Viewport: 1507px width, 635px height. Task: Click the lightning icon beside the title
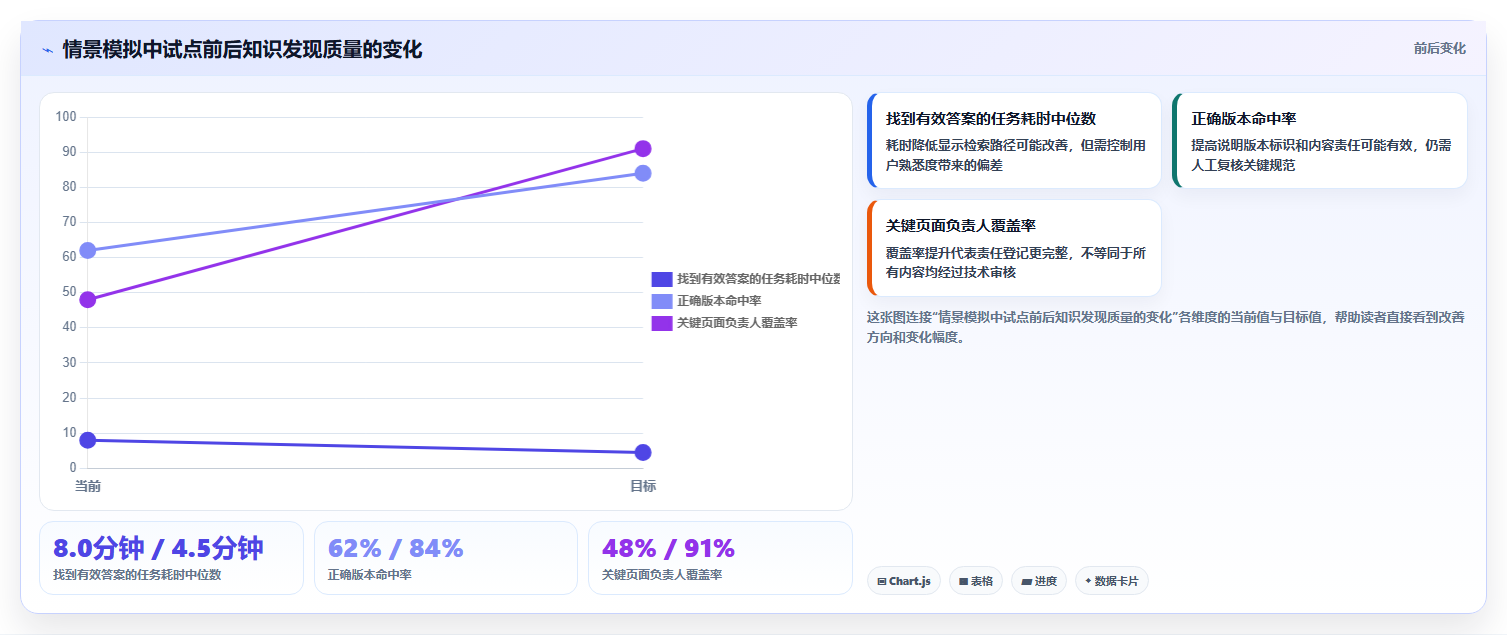[47, 50]
